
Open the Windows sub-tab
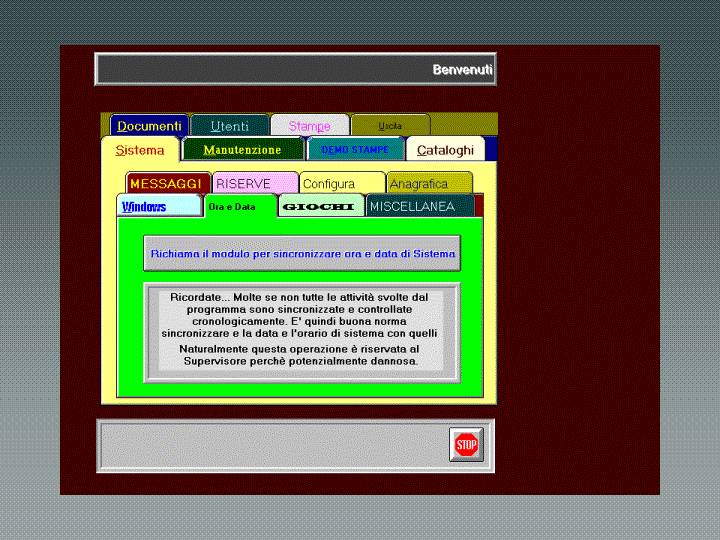[x=156, y=207]
